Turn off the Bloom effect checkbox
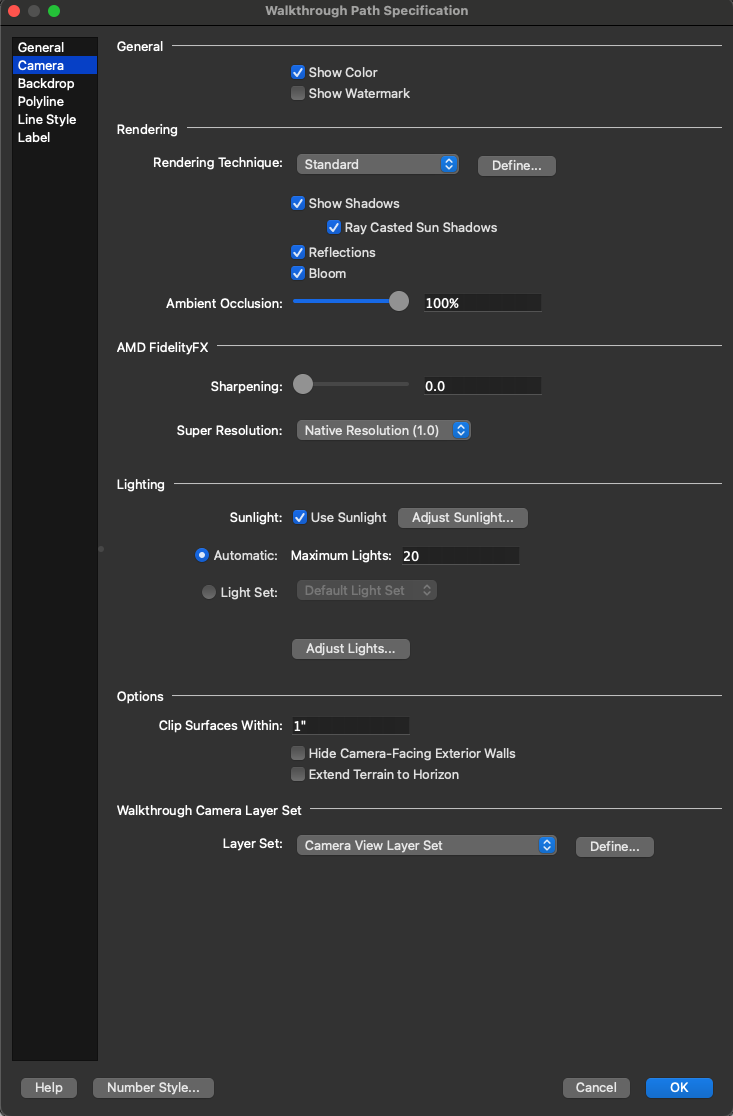Image resolution: width=733 pixels, height=1116 pixels. click(298, 273)
